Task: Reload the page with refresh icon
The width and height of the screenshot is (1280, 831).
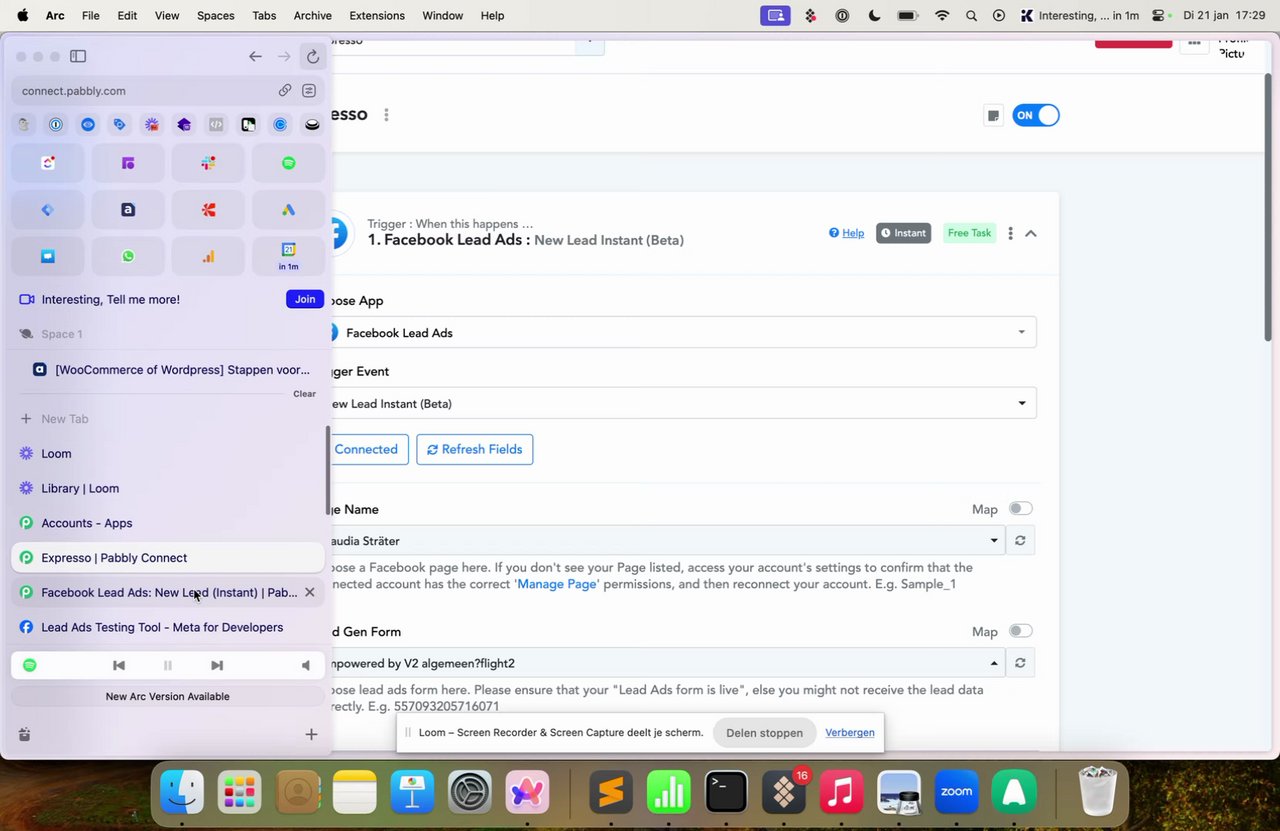Action: 313,57
